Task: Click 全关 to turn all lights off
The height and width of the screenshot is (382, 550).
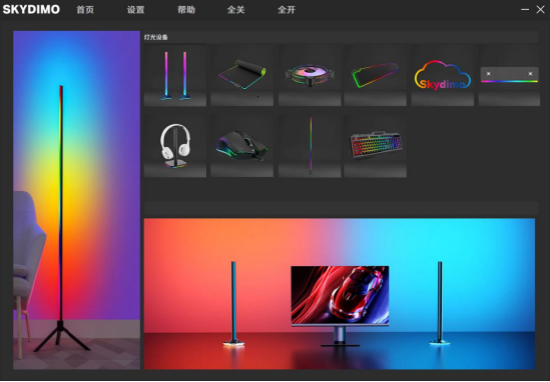Action: 236,10
